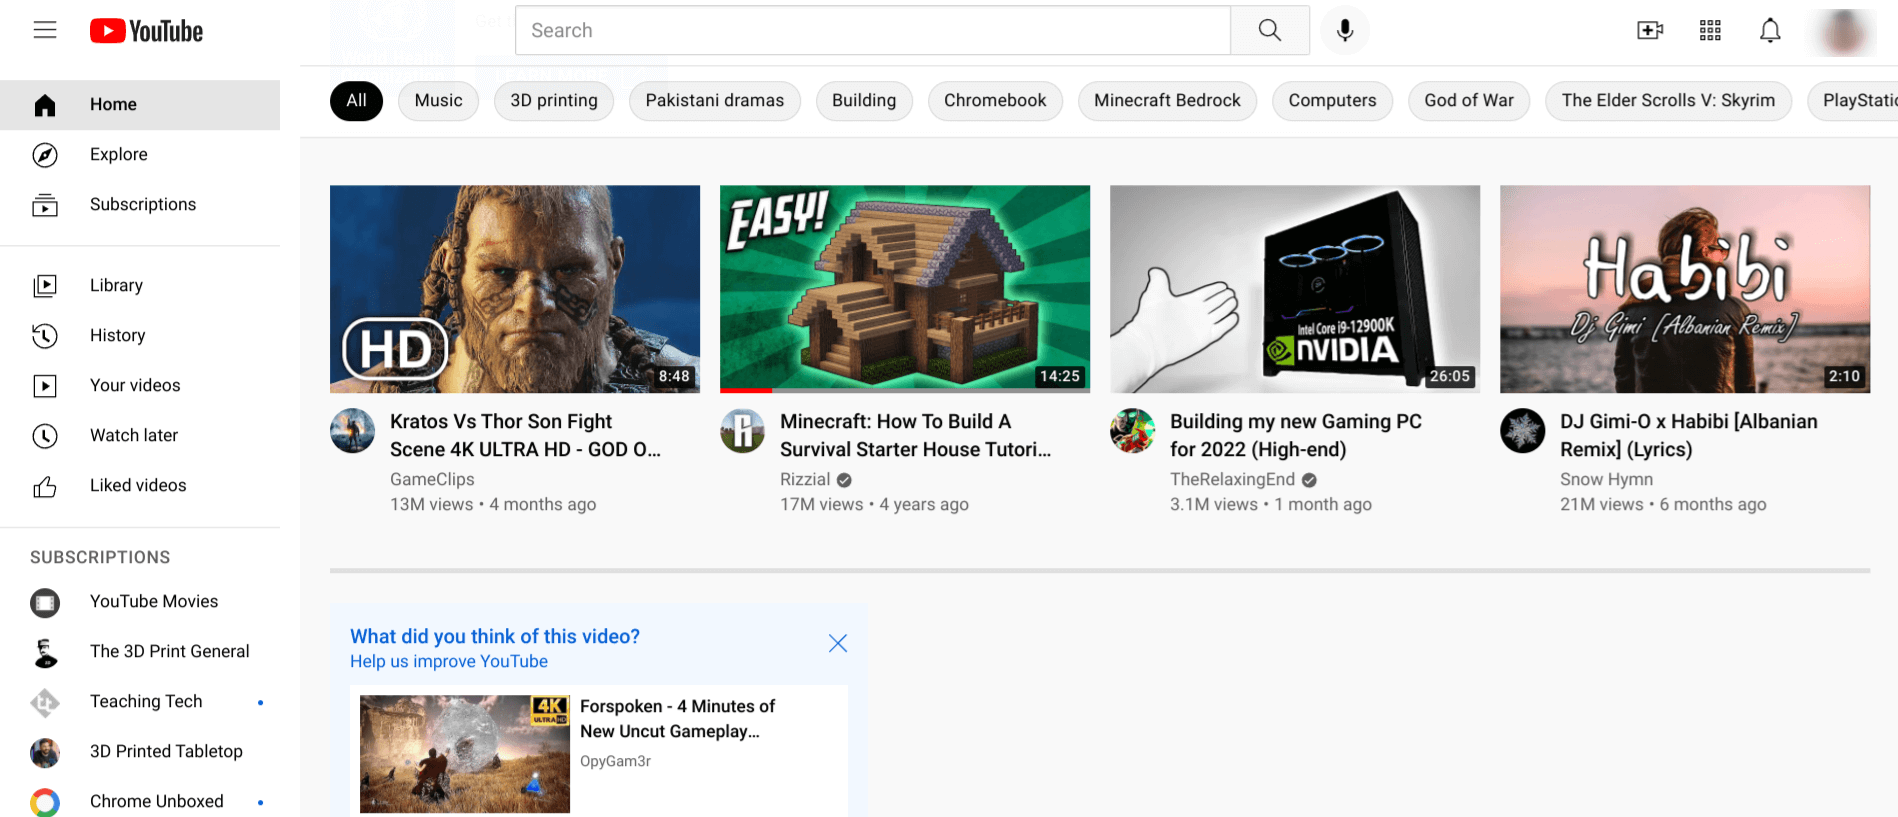Open the YouTube Movies subscription
Image resolution: width=1898 pixels, height=817 pixels.
[x=140, y=602]
